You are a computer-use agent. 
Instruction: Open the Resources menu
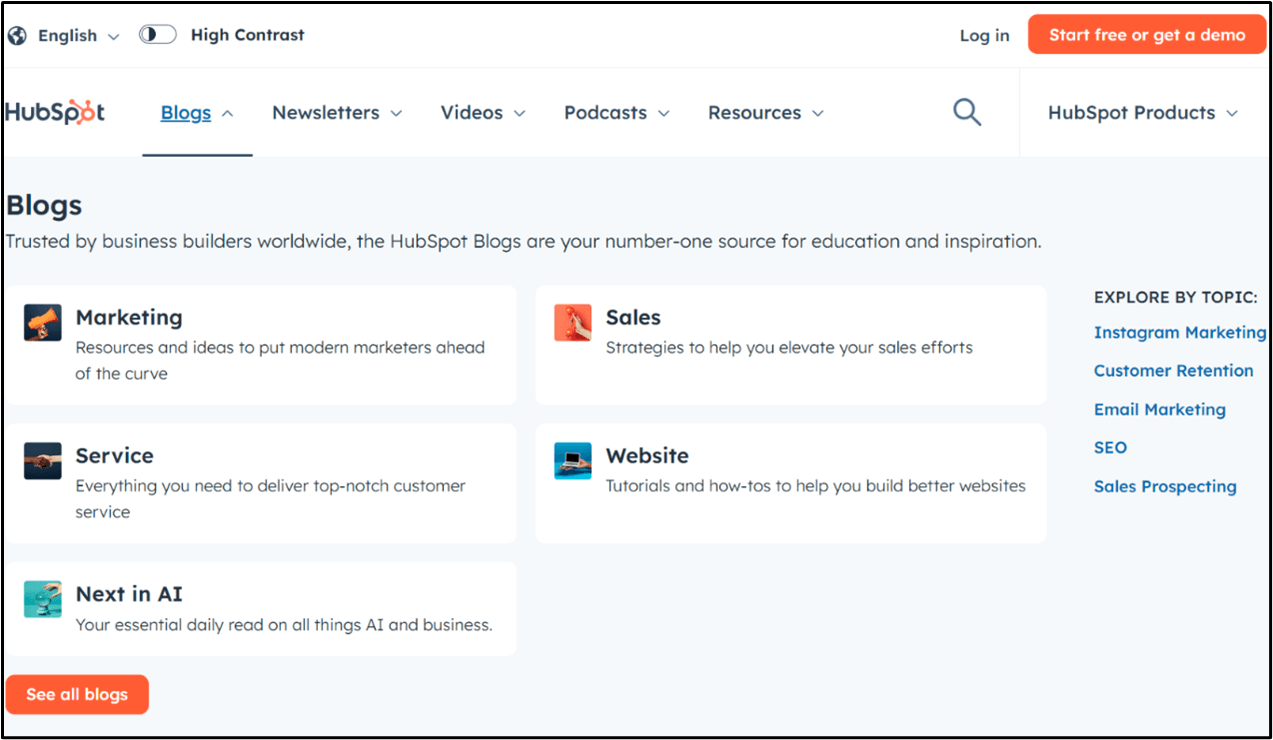pyautogui.click(x=766, y=113)
